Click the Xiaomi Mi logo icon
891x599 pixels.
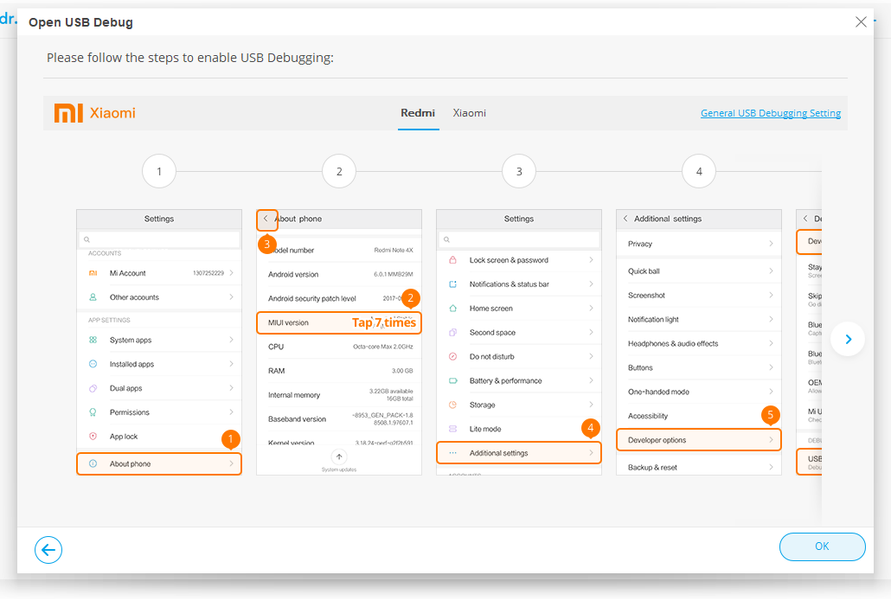[69, 113]
